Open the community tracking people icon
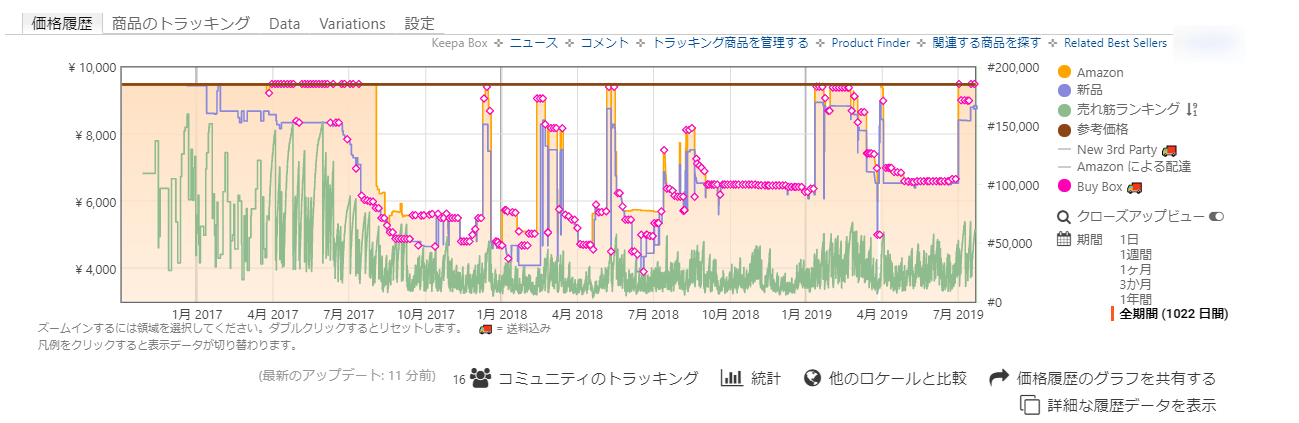 (x=480, y=378)
